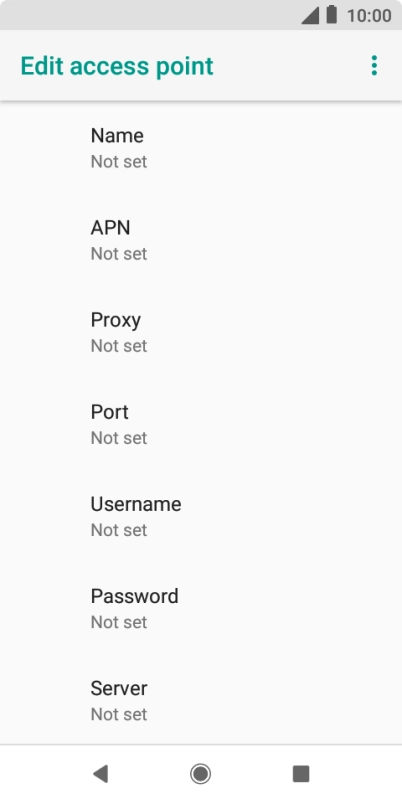Tap the 10:00 clock in status bar
This screenshot has width=402, height=804.
tap(369, 15)
